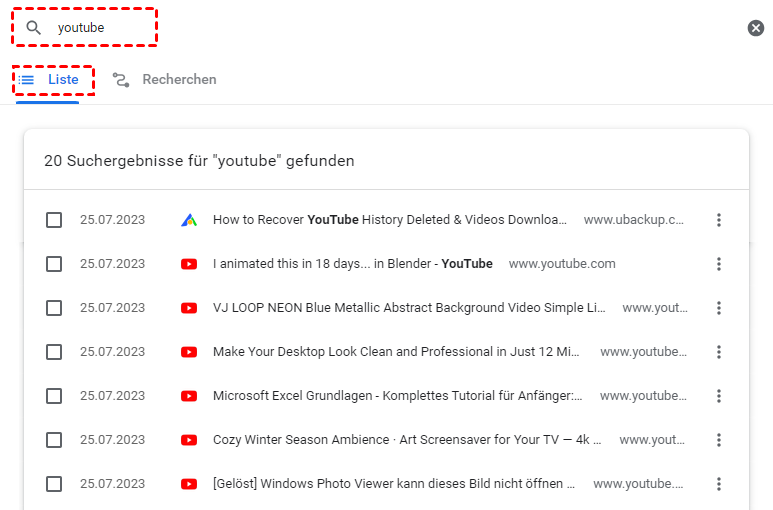
Task: Click the magnifier search icon
Action: click(x=34, y=28)
